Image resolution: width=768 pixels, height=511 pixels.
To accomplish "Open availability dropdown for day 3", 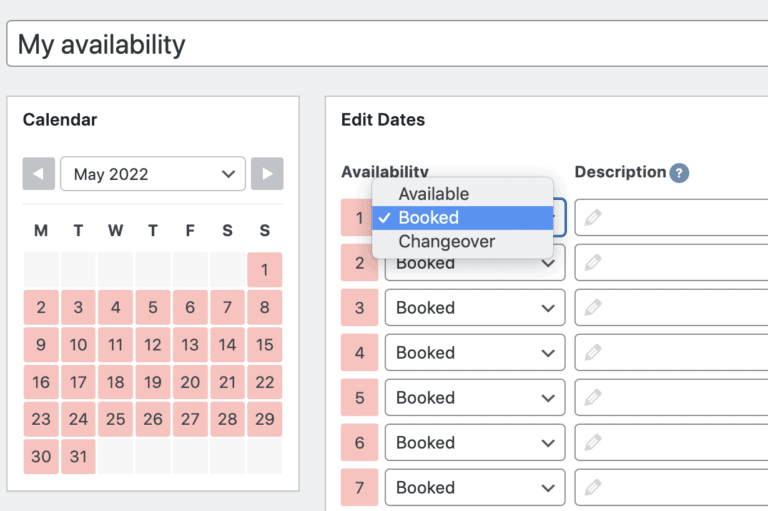I will pyautogui.click(x=475, y=308).
